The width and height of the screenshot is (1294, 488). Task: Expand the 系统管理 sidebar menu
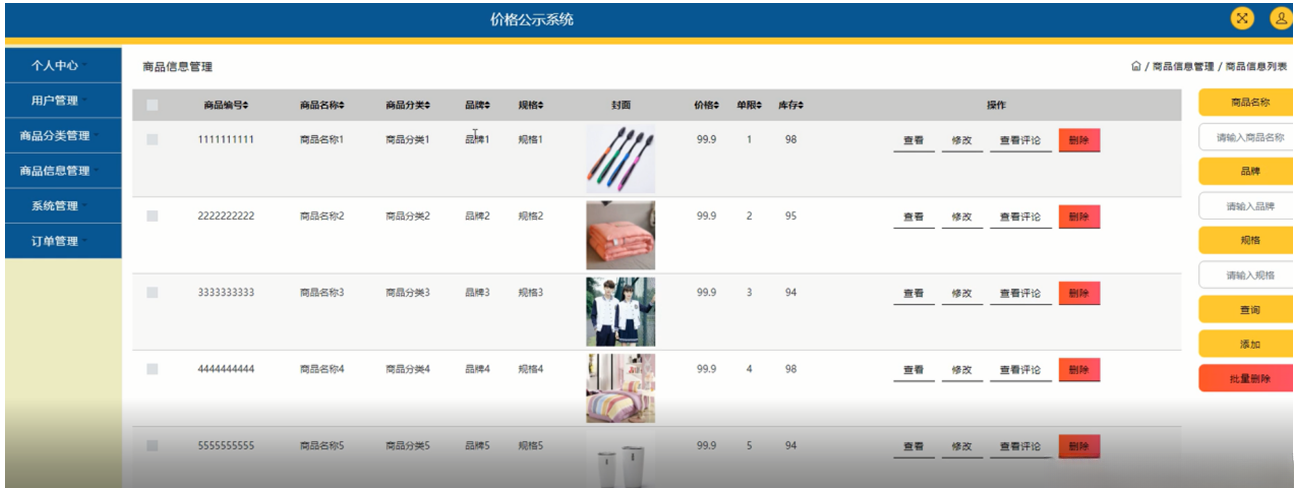click(x=63, y=205)
